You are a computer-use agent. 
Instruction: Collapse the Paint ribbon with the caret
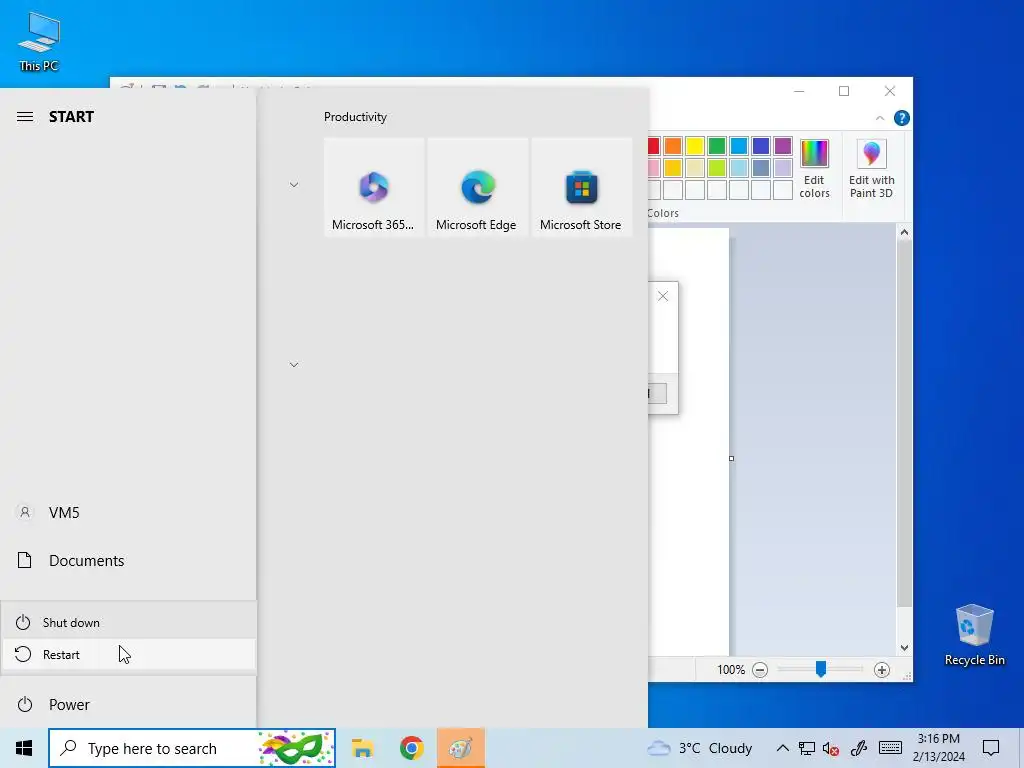point(880,118)
